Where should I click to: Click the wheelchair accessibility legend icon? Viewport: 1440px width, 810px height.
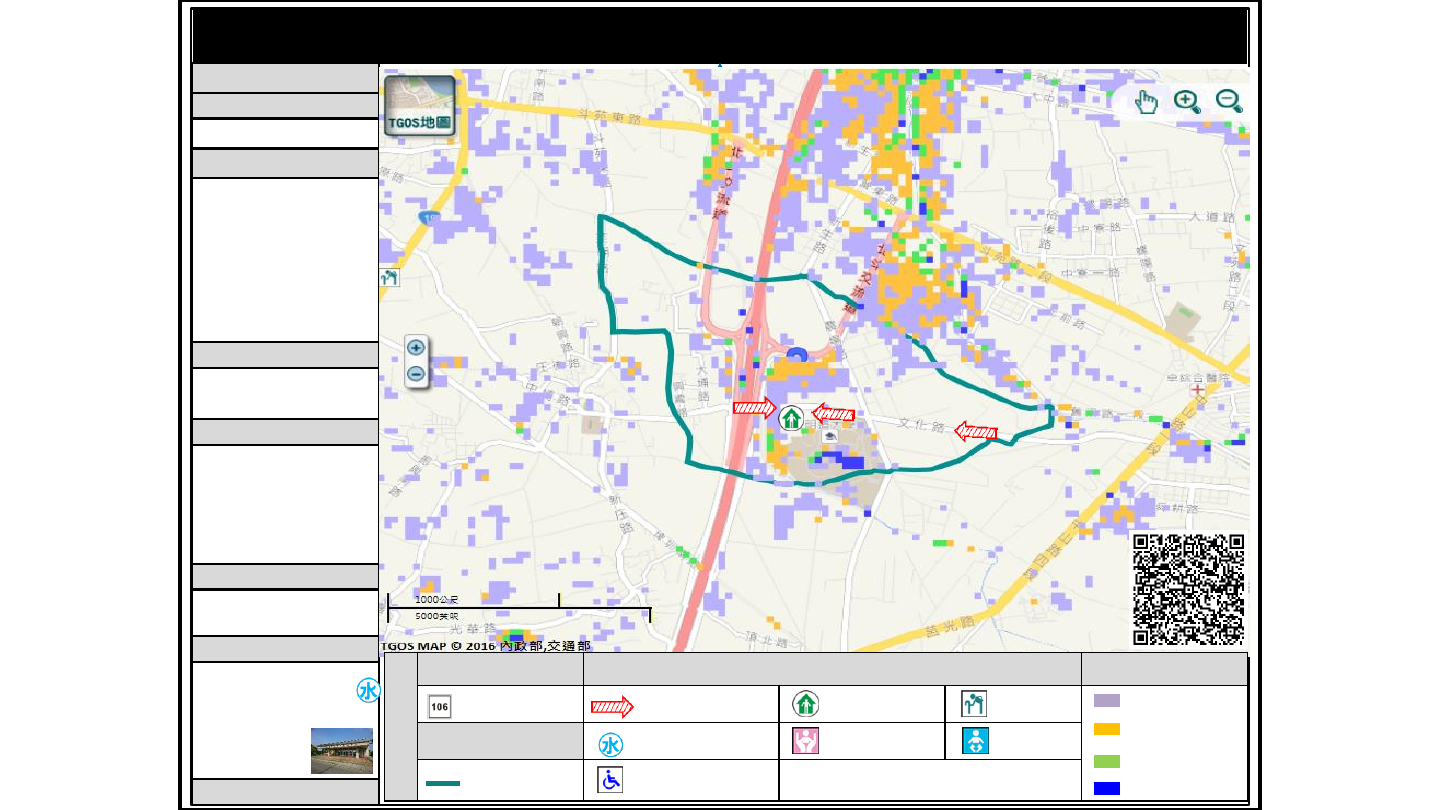pos(610,780)
